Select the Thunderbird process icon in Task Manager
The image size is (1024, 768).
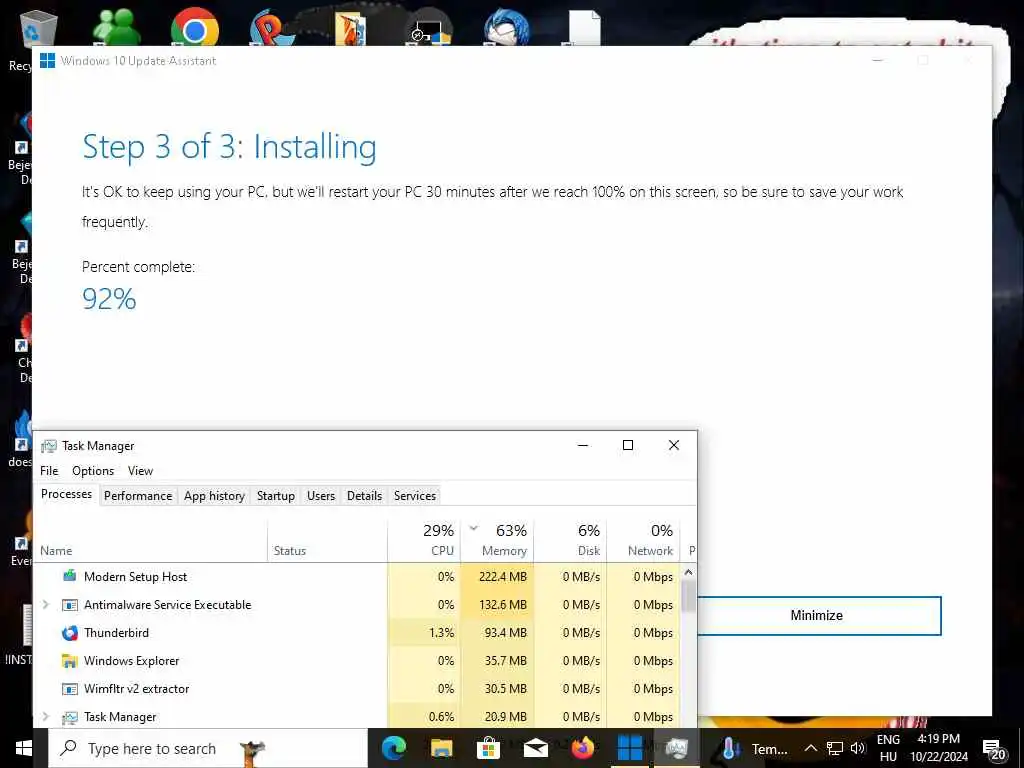tap(69, 633)
